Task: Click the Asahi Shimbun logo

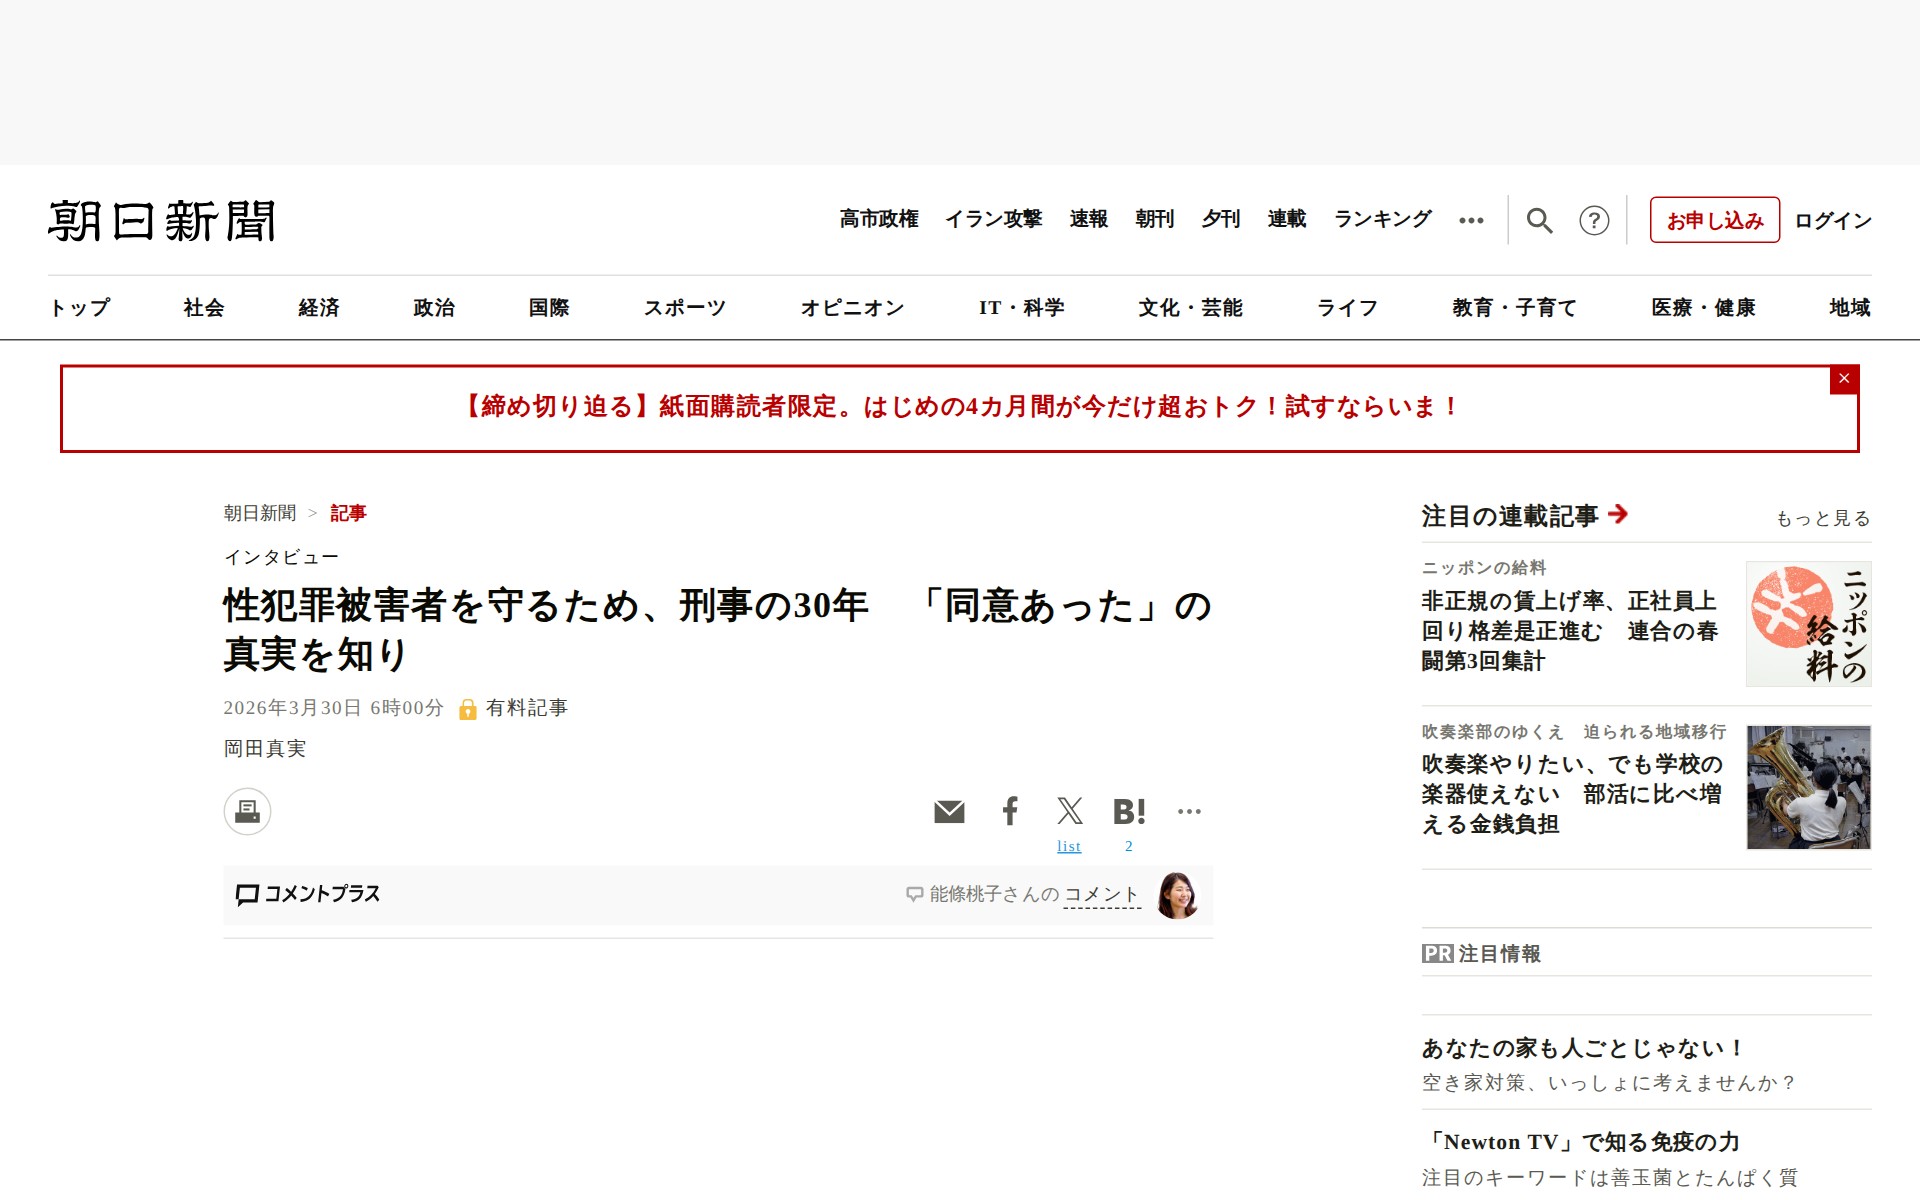Action: point(162,221)
